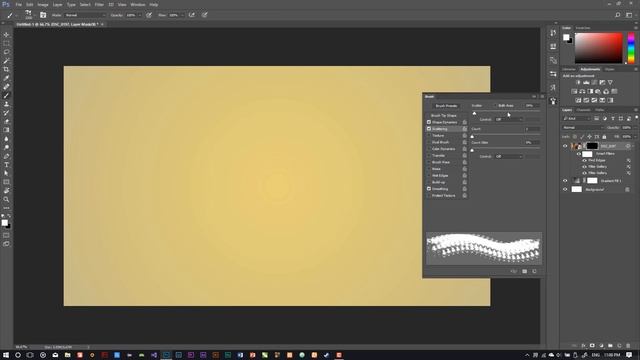The width and height of the screenshot is (640, 360).
Task: Click the foreground color swatch in Color panel
Action: (566, 37)
